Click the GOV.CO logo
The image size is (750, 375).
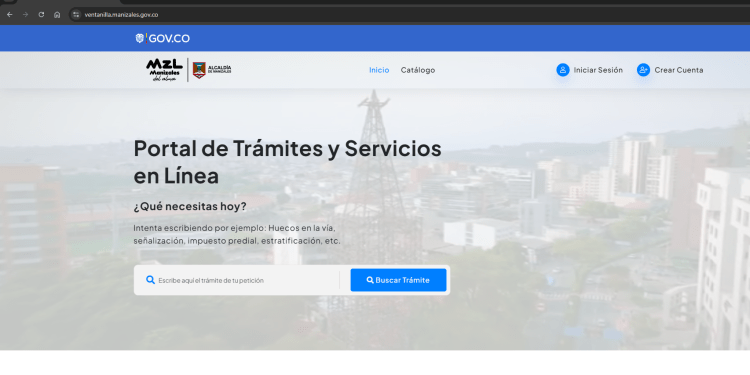pos(163,38)
